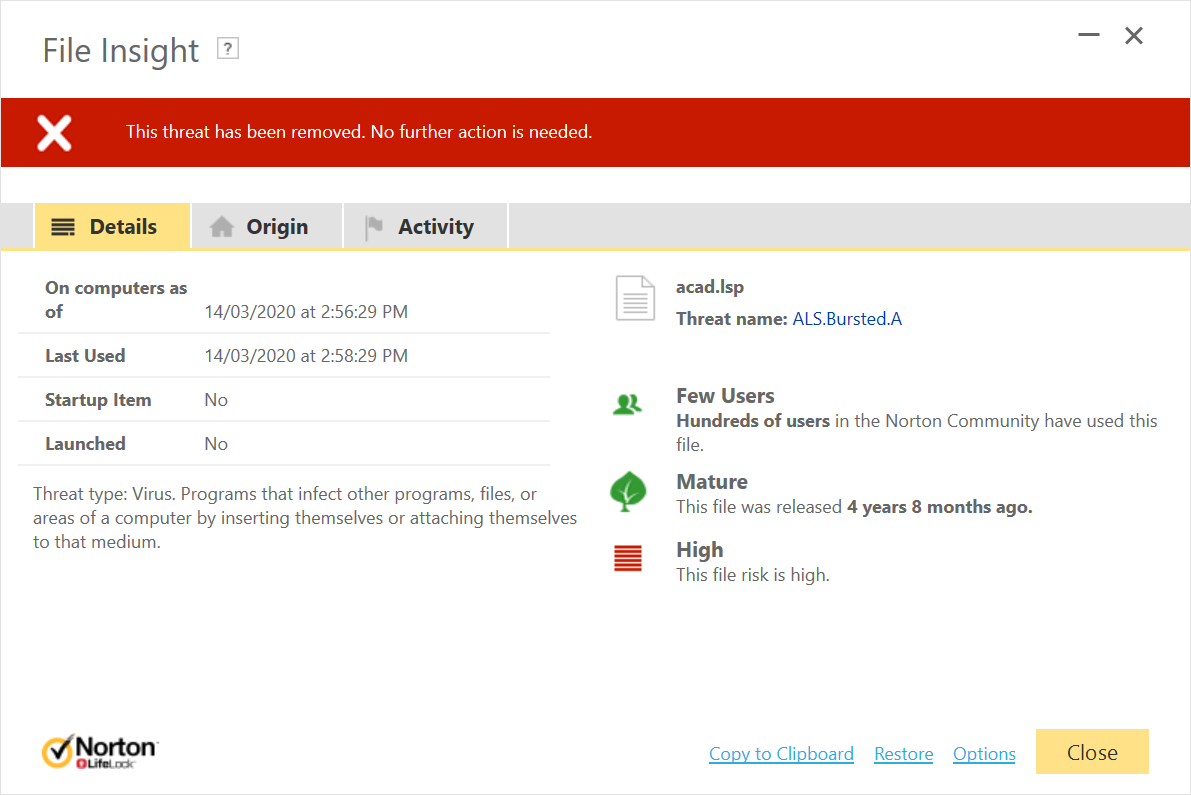Click the Activity tab flag icon
The image size is (1191, 795).
[374, 227]
